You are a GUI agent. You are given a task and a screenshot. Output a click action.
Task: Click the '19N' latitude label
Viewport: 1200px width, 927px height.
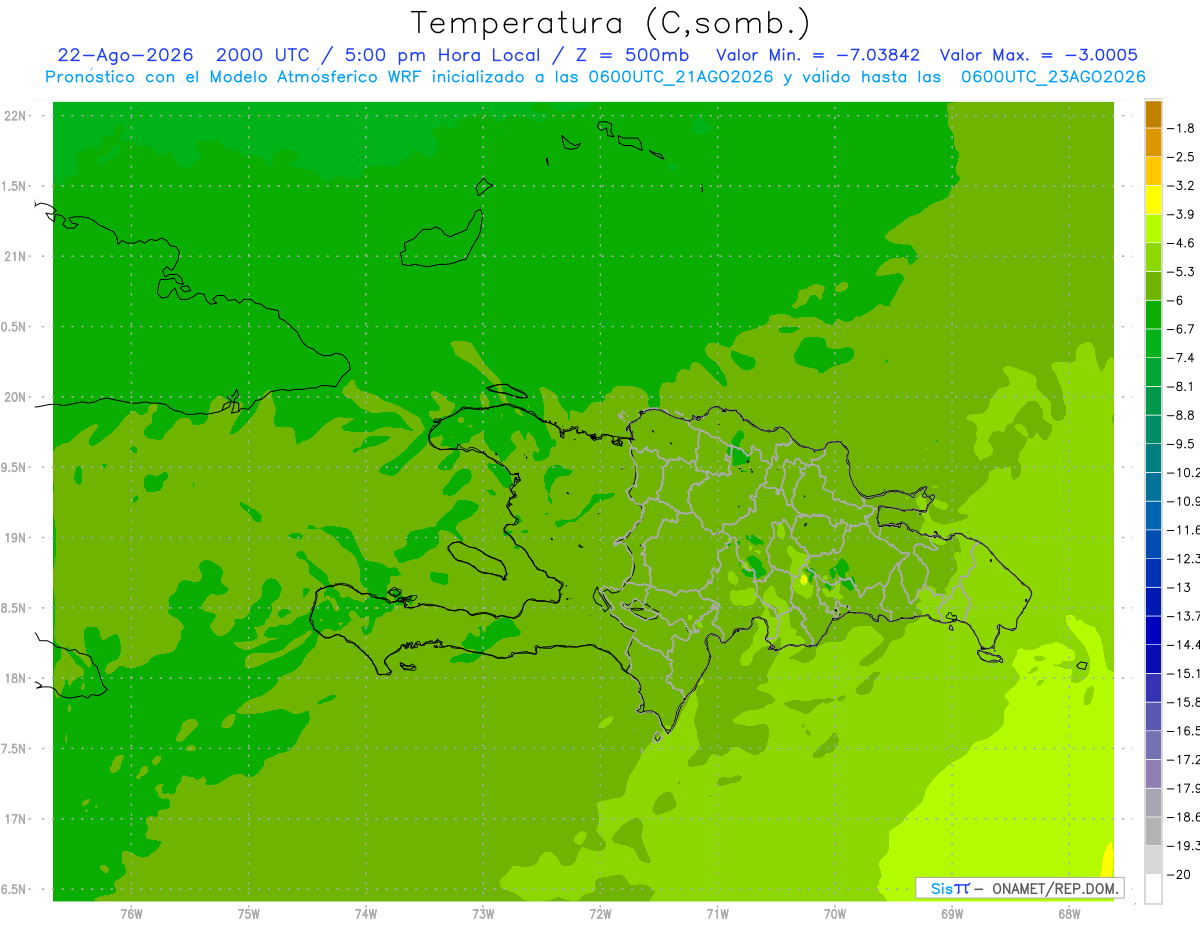pyautogui.click(x=15, y=538)
